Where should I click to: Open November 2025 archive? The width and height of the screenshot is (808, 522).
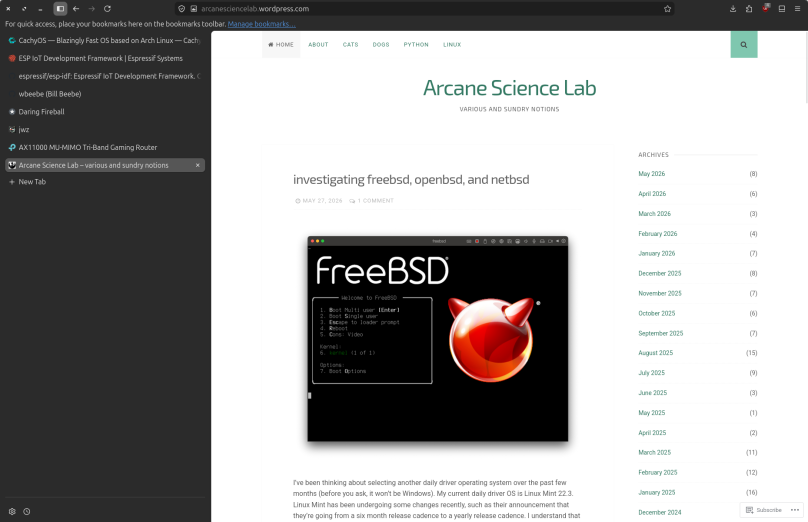click(660, 294)
